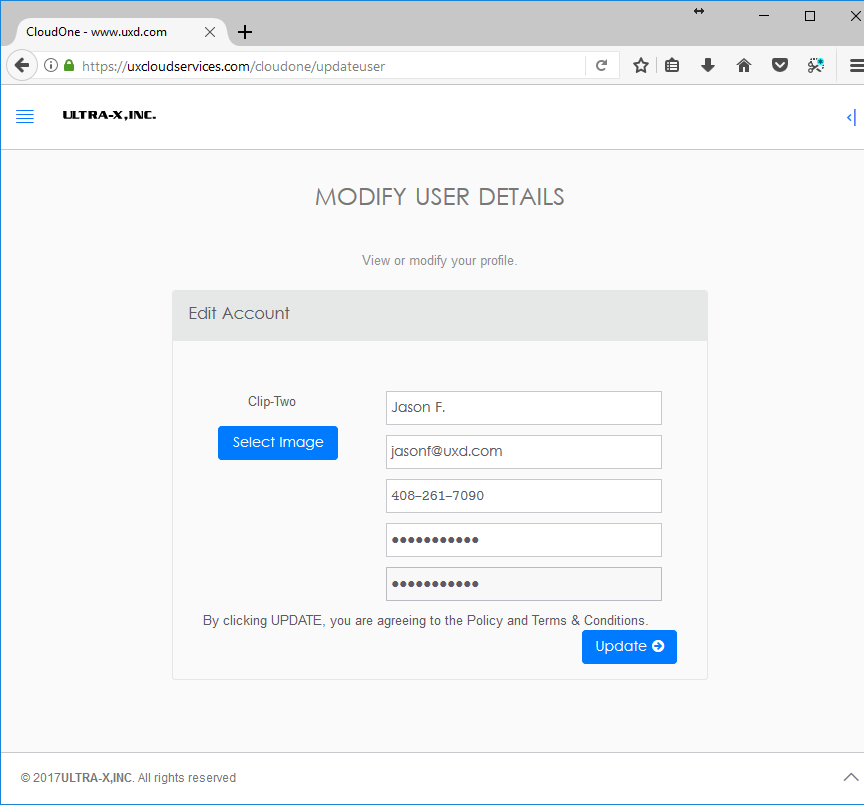Open the hamburger sidebar menu icon
The image size is (864, 805).
tap(25, 117)
